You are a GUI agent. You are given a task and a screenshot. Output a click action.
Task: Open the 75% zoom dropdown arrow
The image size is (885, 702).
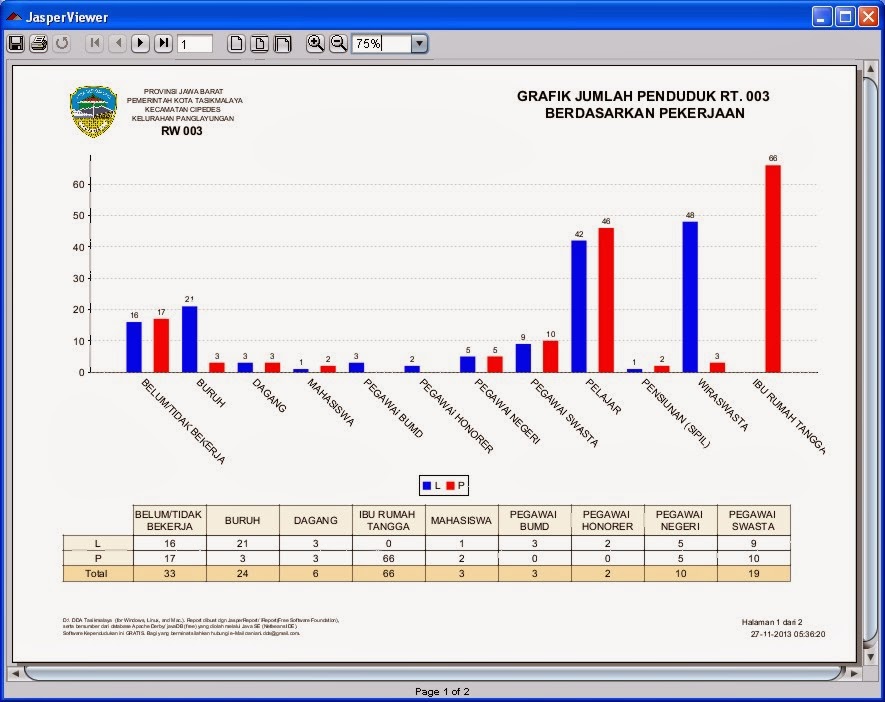[x=419, y=43]
